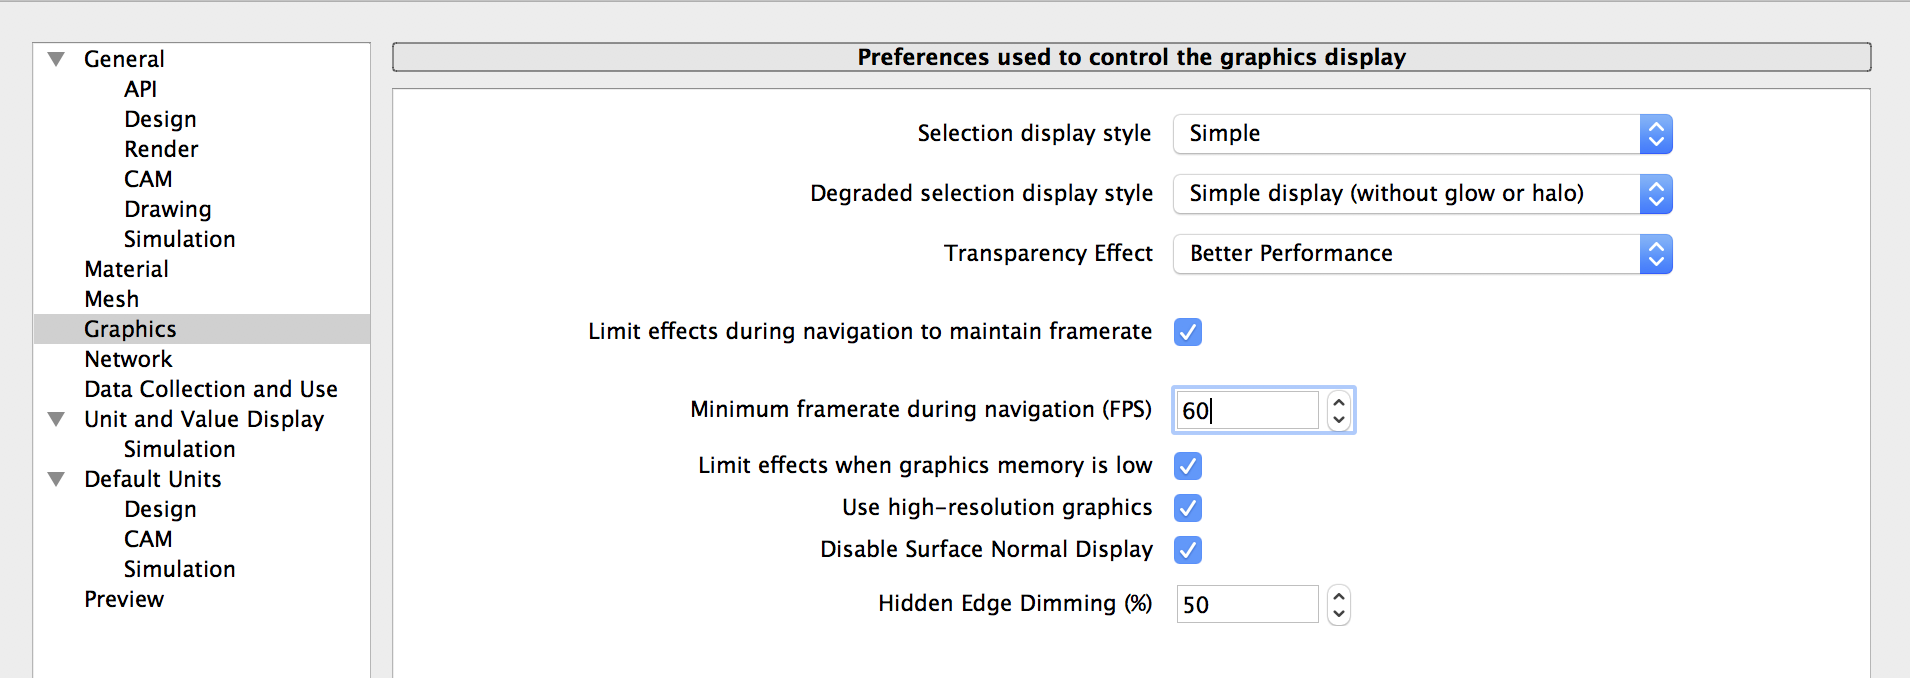Viewport: 1910px width, 678px height.
Task: Select API preferences
Action: coord(140,89)
